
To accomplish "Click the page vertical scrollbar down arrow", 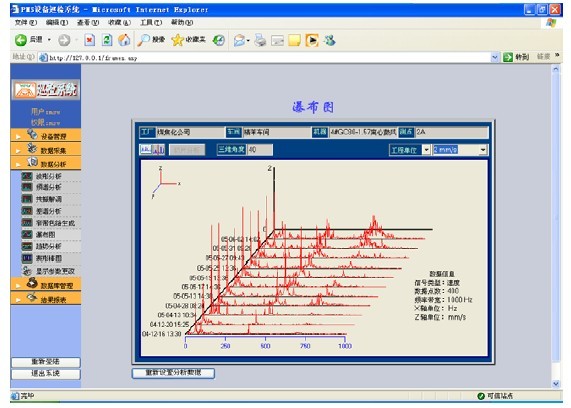I will point(556,384).
